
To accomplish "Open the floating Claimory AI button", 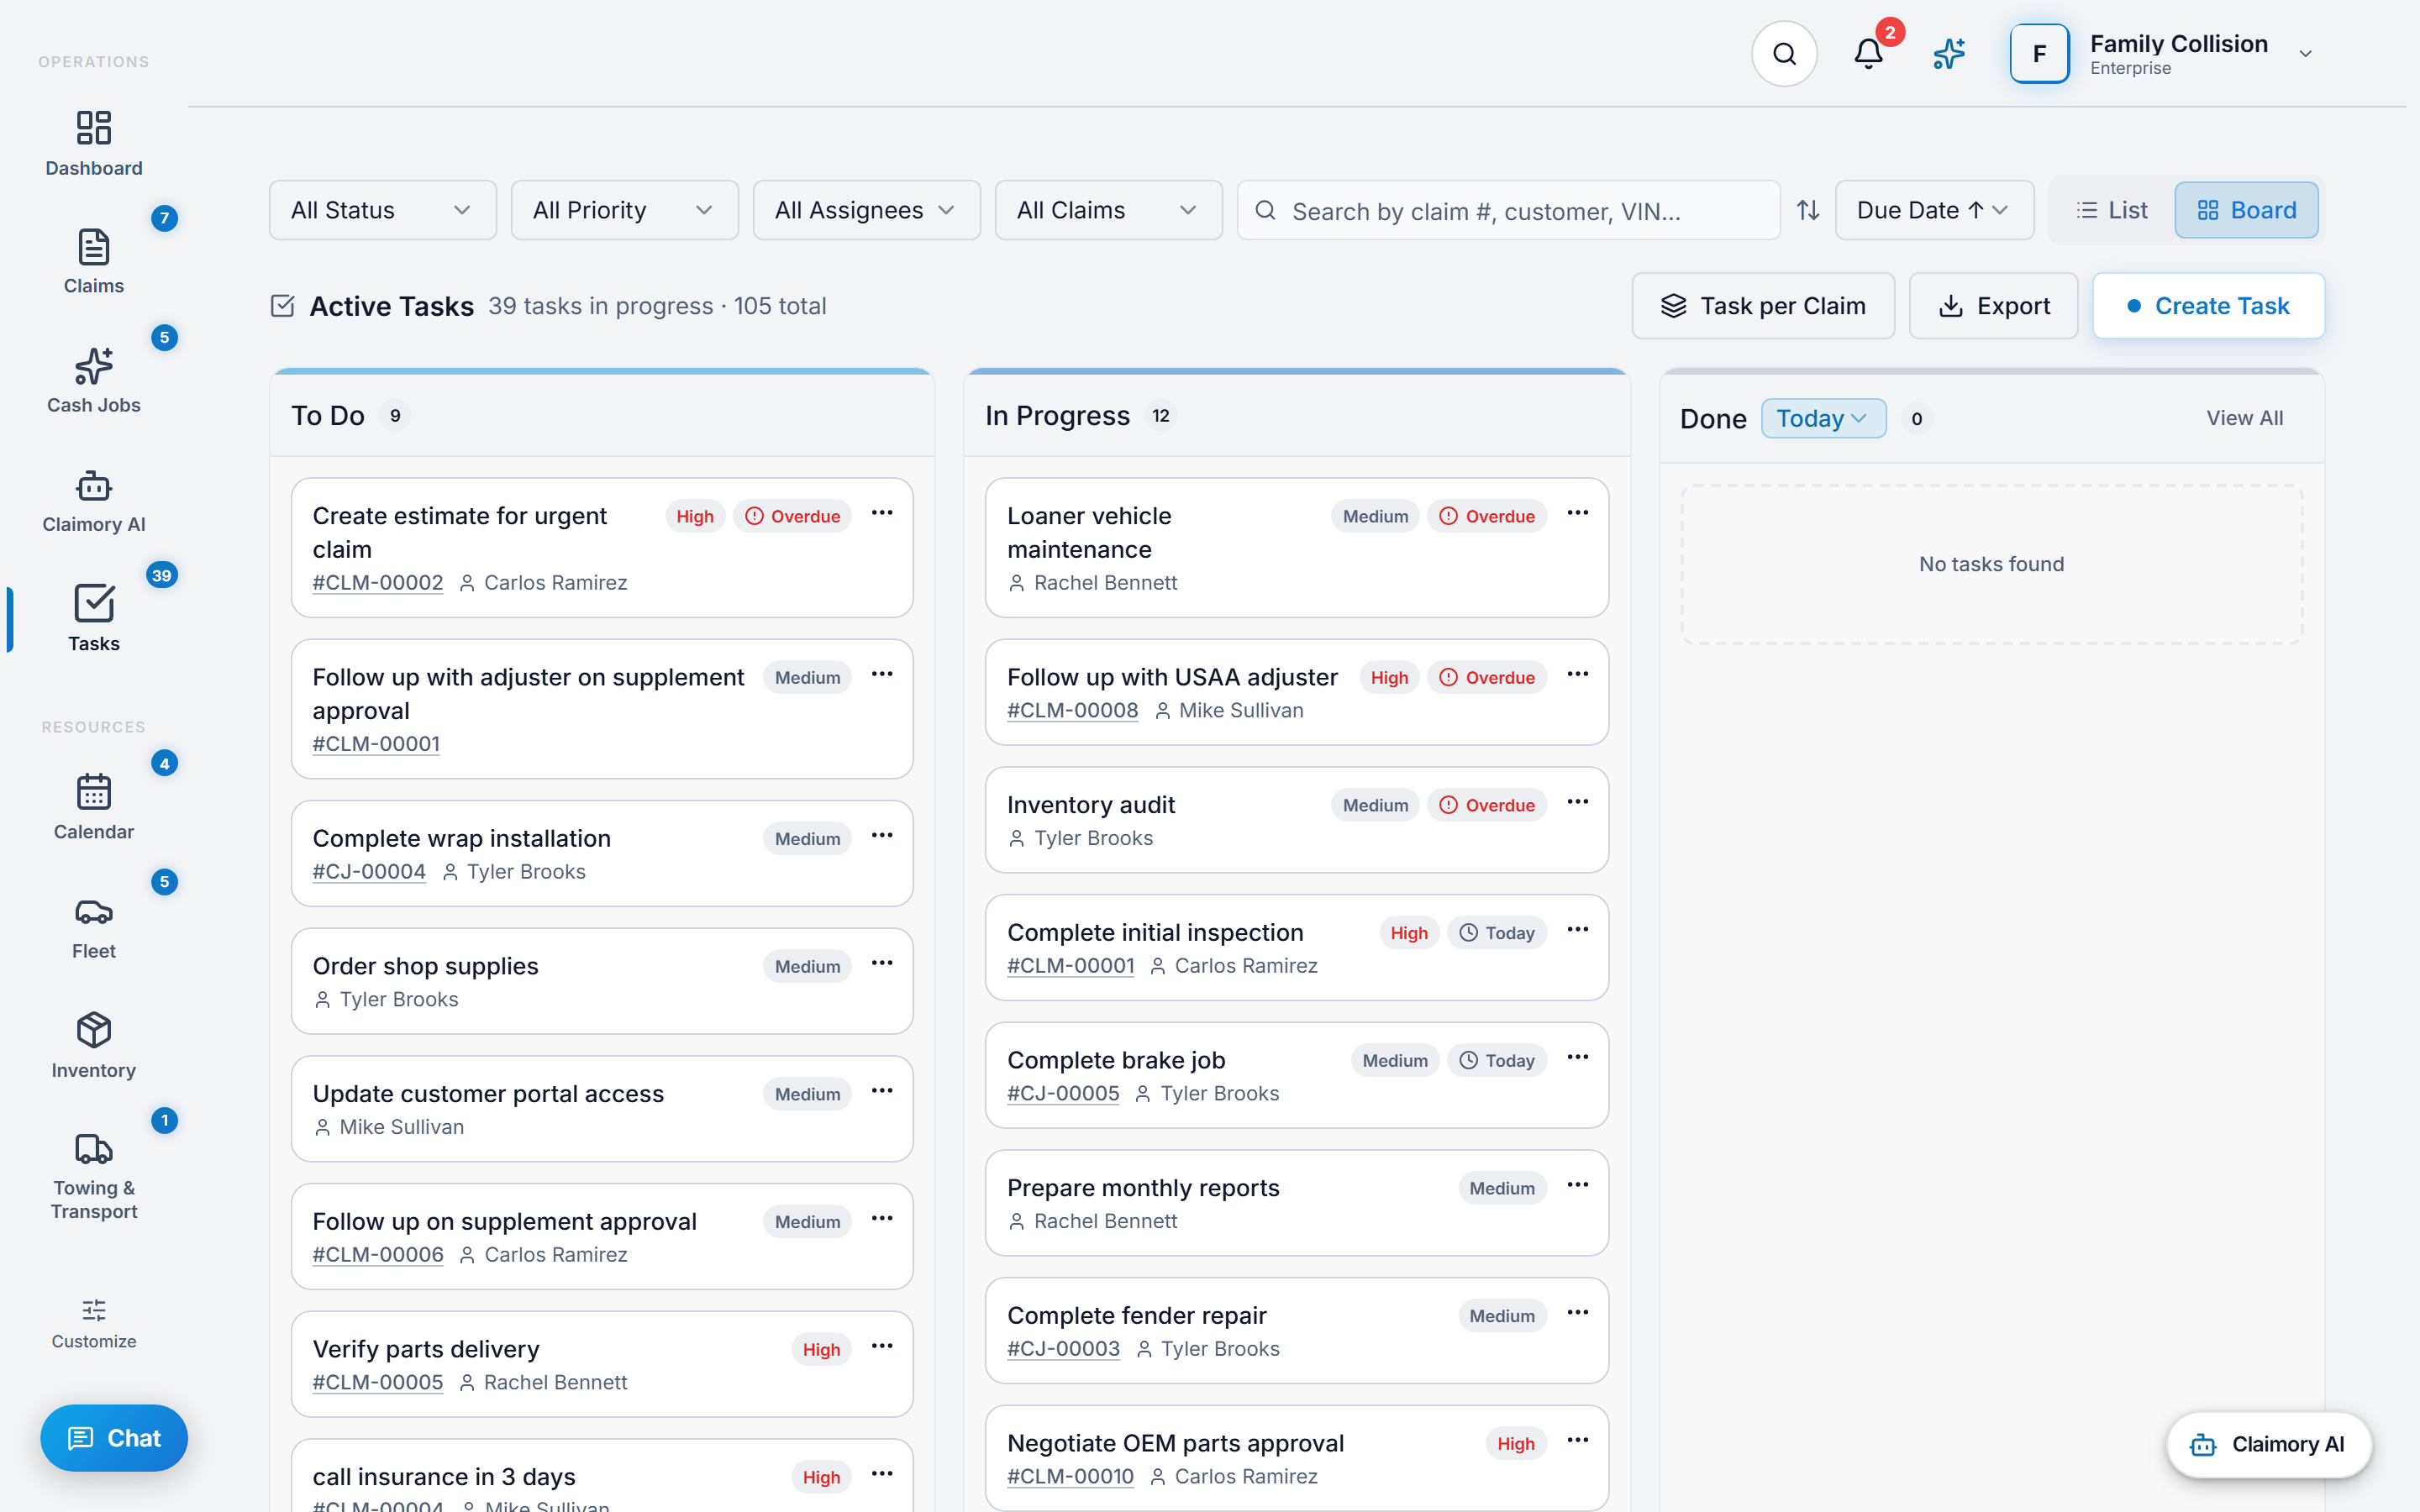I will [2268, 1444].
